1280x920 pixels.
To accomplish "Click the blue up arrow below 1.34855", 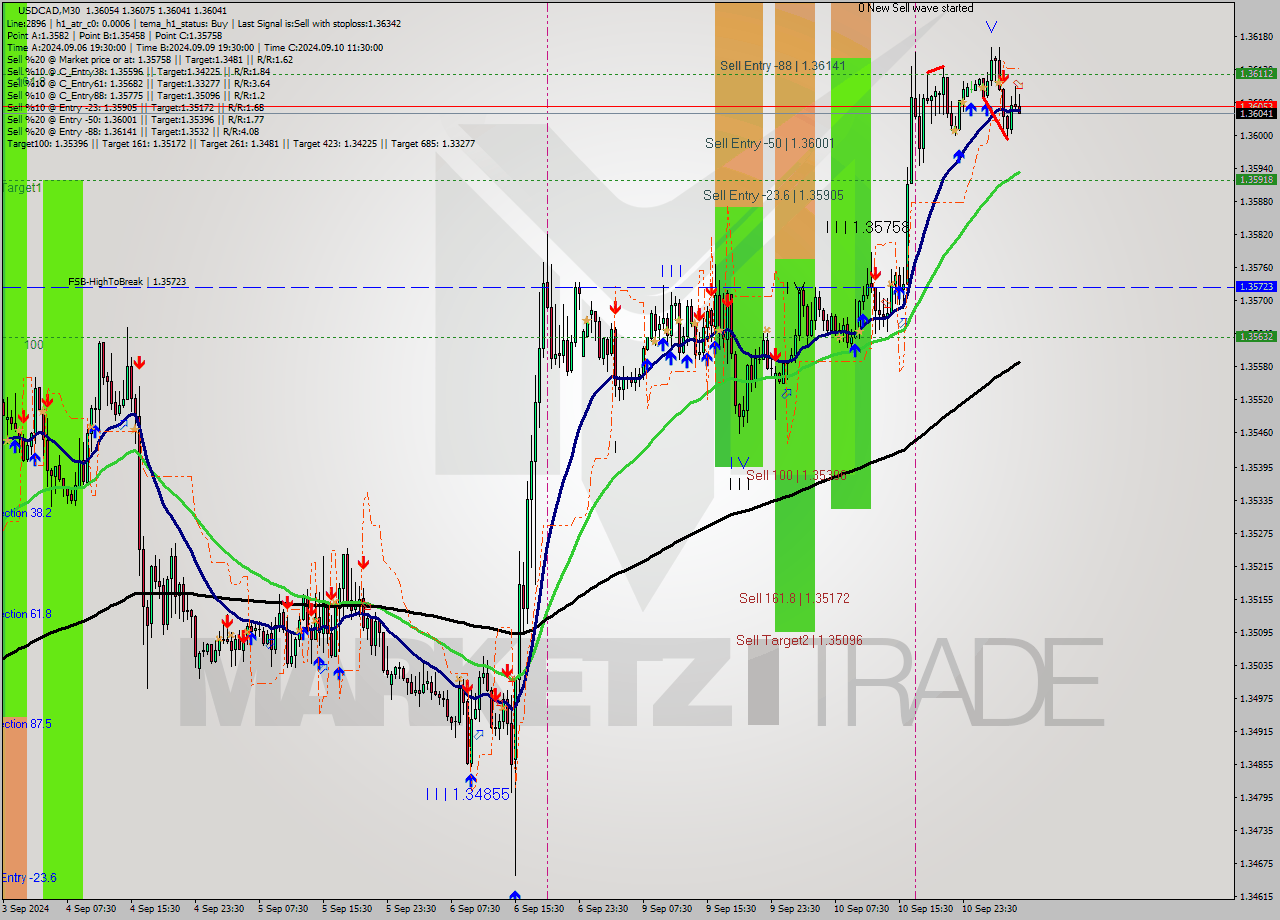I will [x=470, y=779].
